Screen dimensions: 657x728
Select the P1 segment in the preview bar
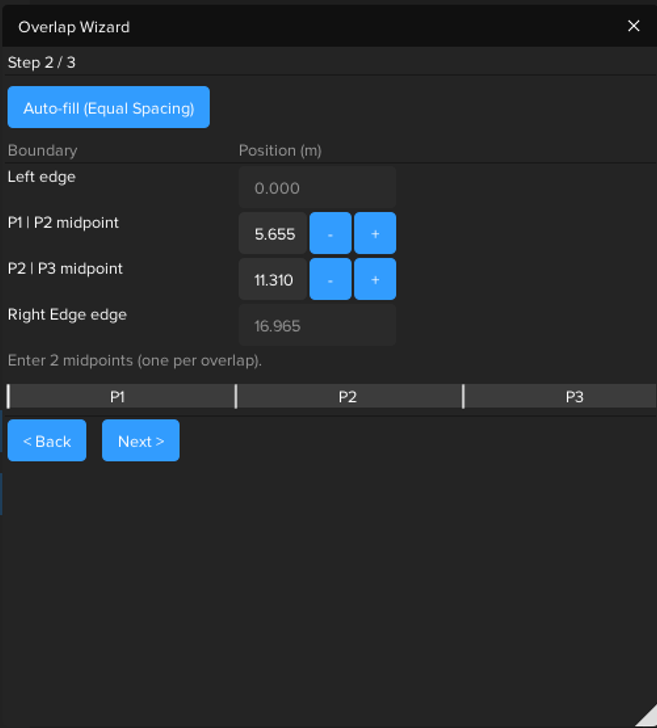pos(120,397)
